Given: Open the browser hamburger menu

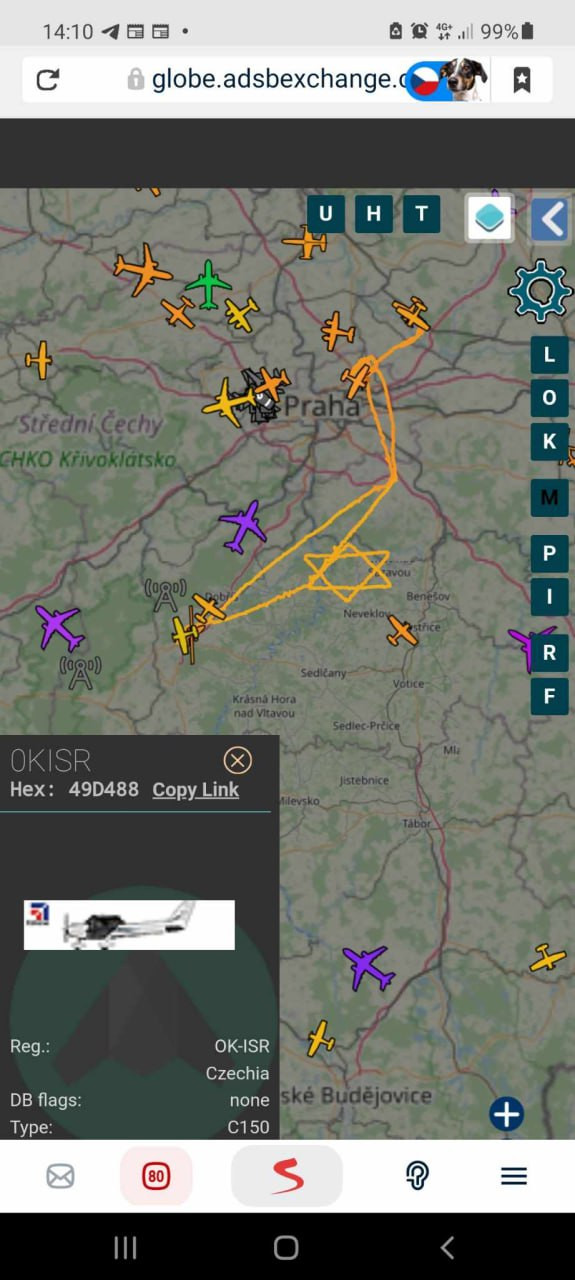Looking at the screenshot, I should pos(514,1176).
